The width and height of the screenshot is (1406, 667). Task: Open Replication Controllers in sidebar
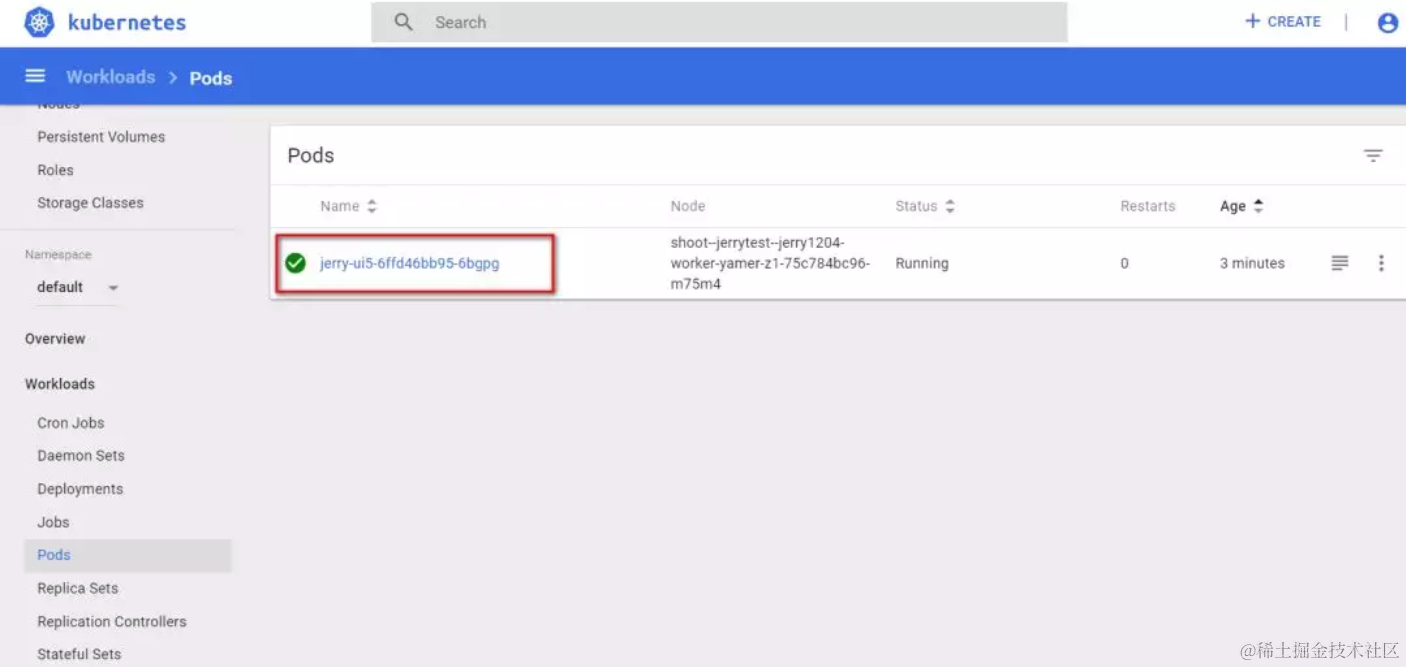112,621
